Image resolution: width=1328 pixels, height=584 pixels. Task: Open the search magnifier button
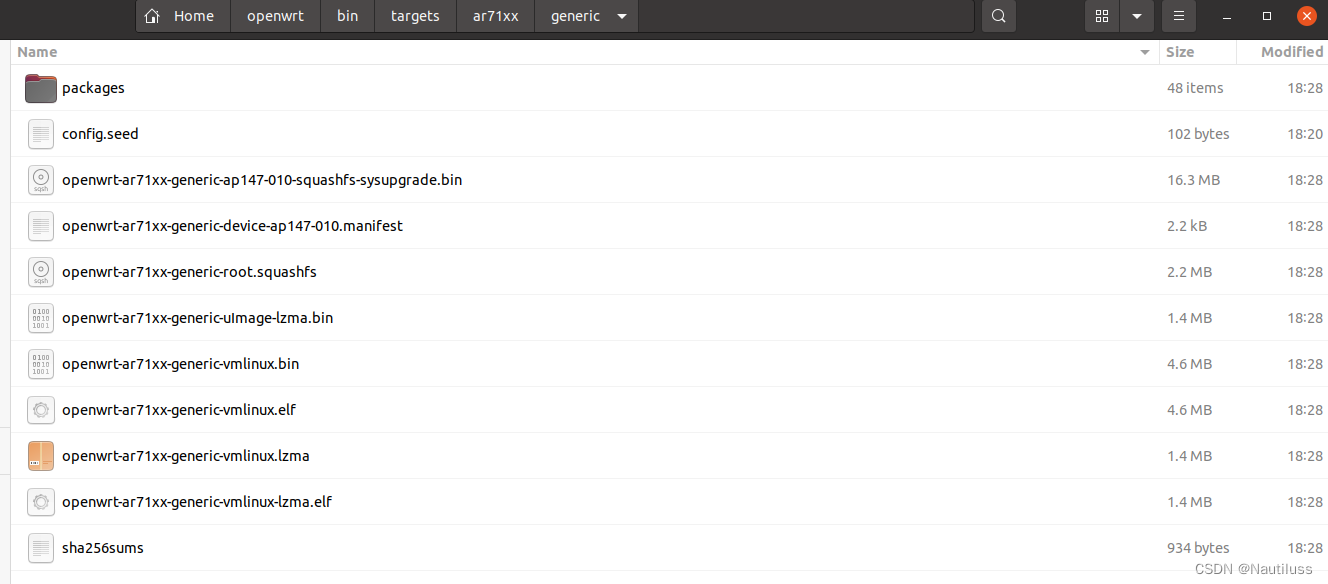click(998, 16)
